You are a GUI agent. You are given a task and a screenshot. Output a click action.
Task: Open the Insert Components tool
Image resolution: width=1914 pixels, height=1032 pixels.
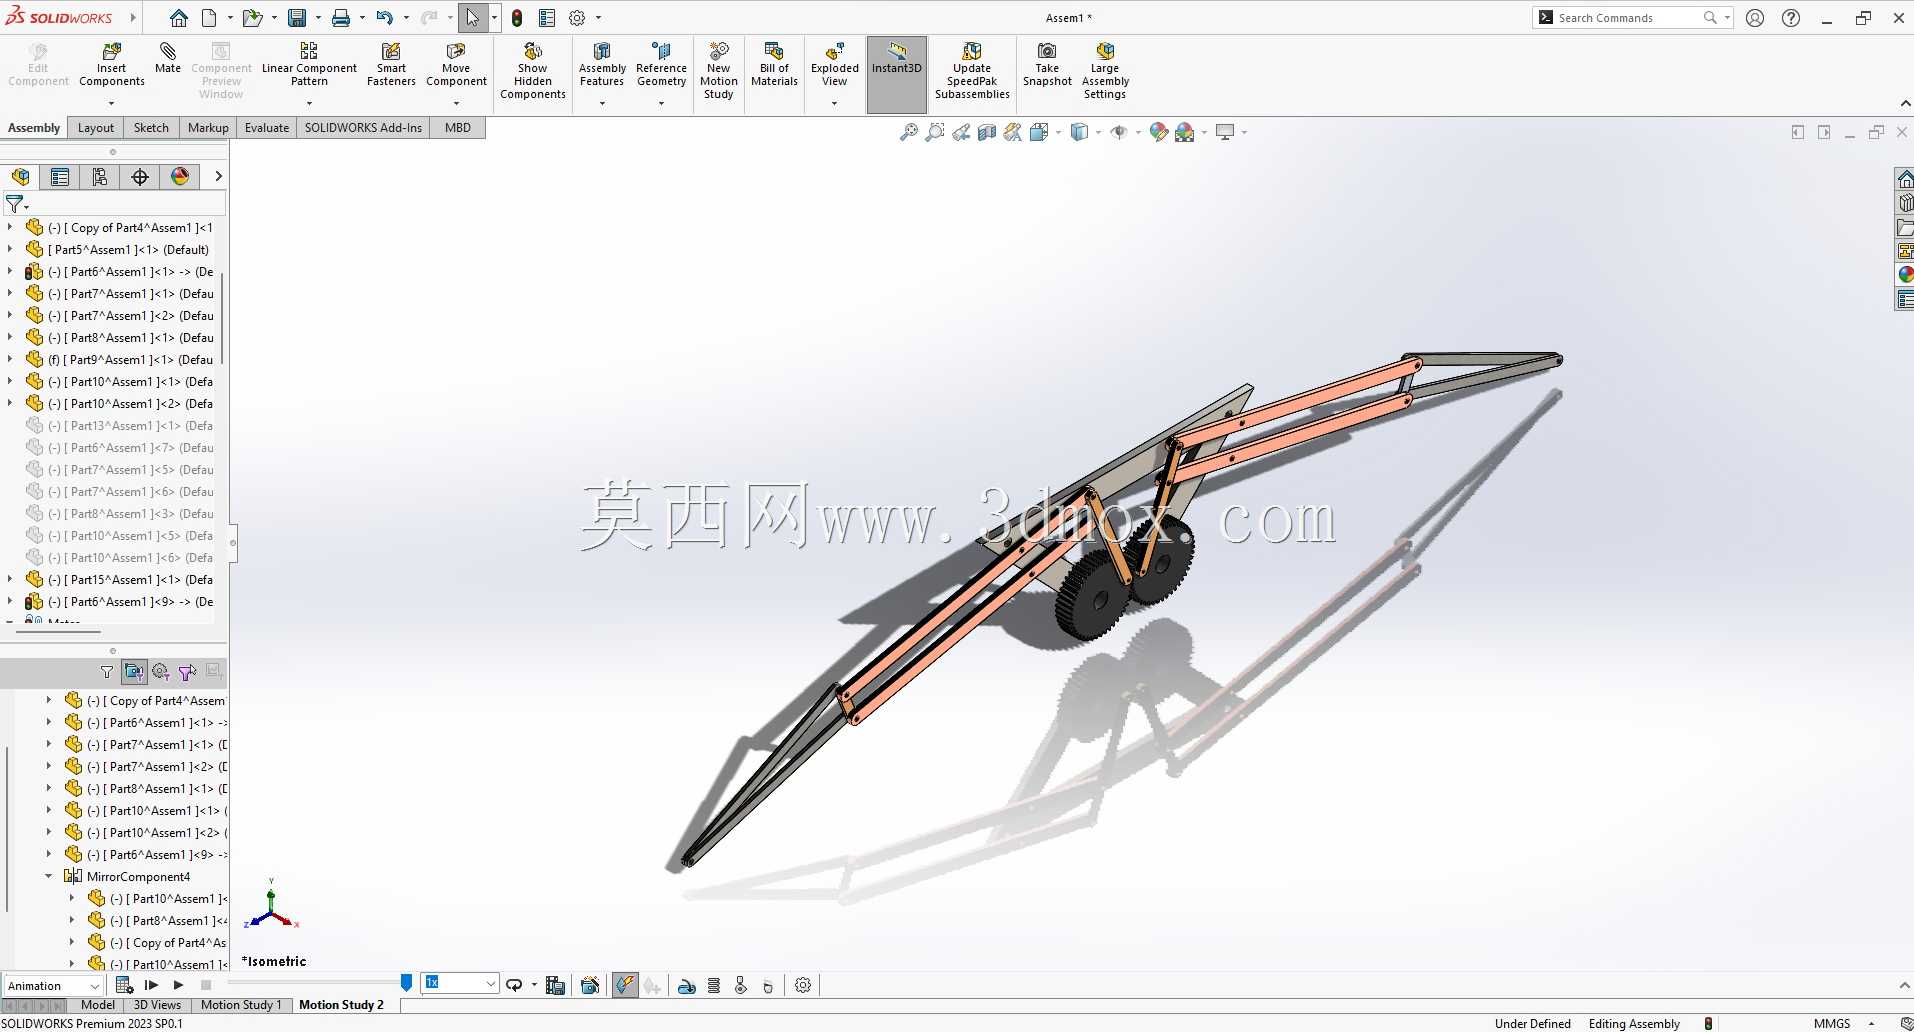click(112, 66)
